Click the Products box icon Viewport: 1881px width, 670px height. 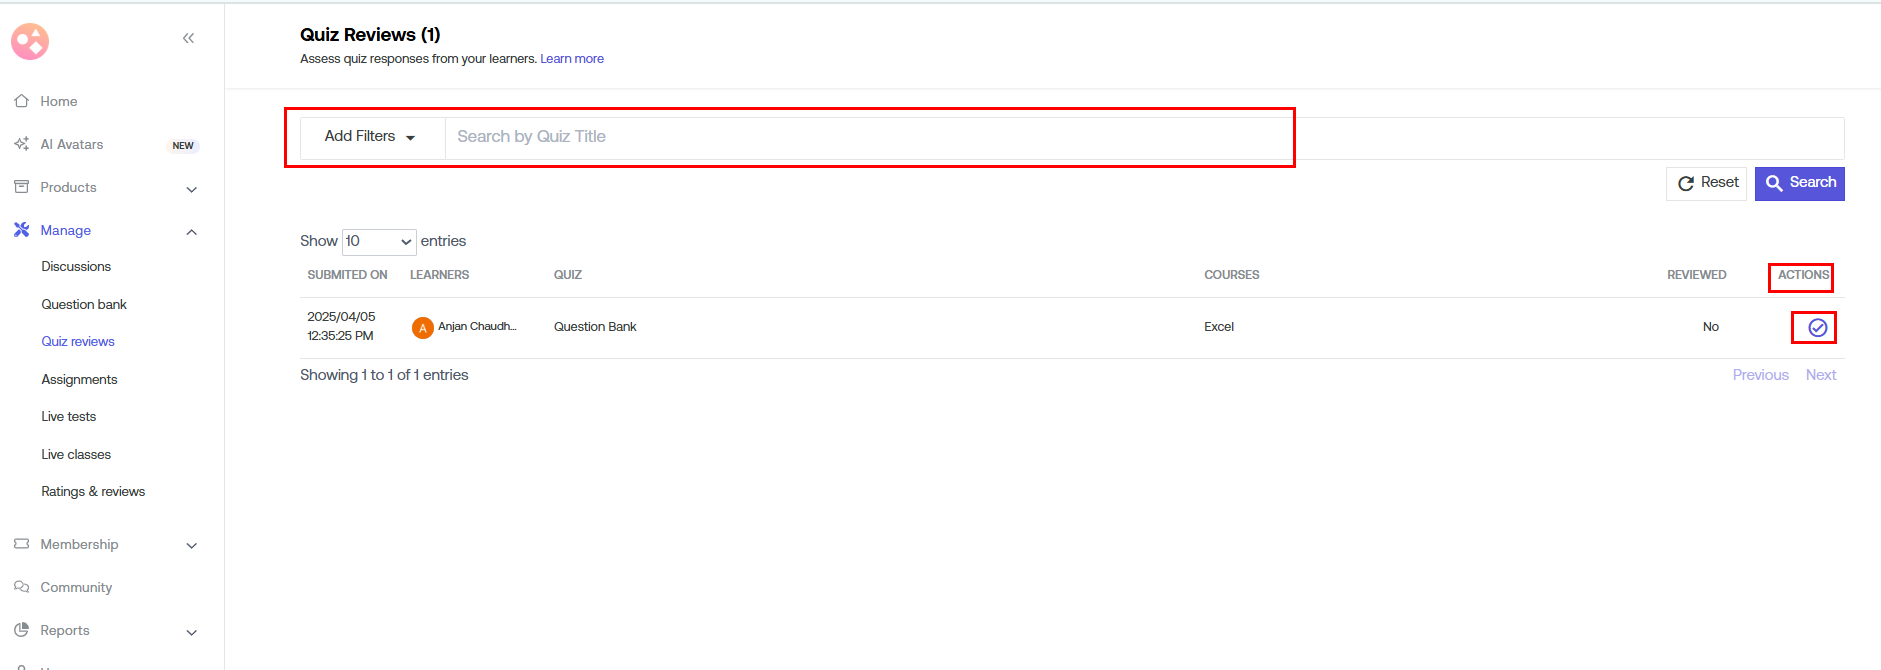click(21, 187)
